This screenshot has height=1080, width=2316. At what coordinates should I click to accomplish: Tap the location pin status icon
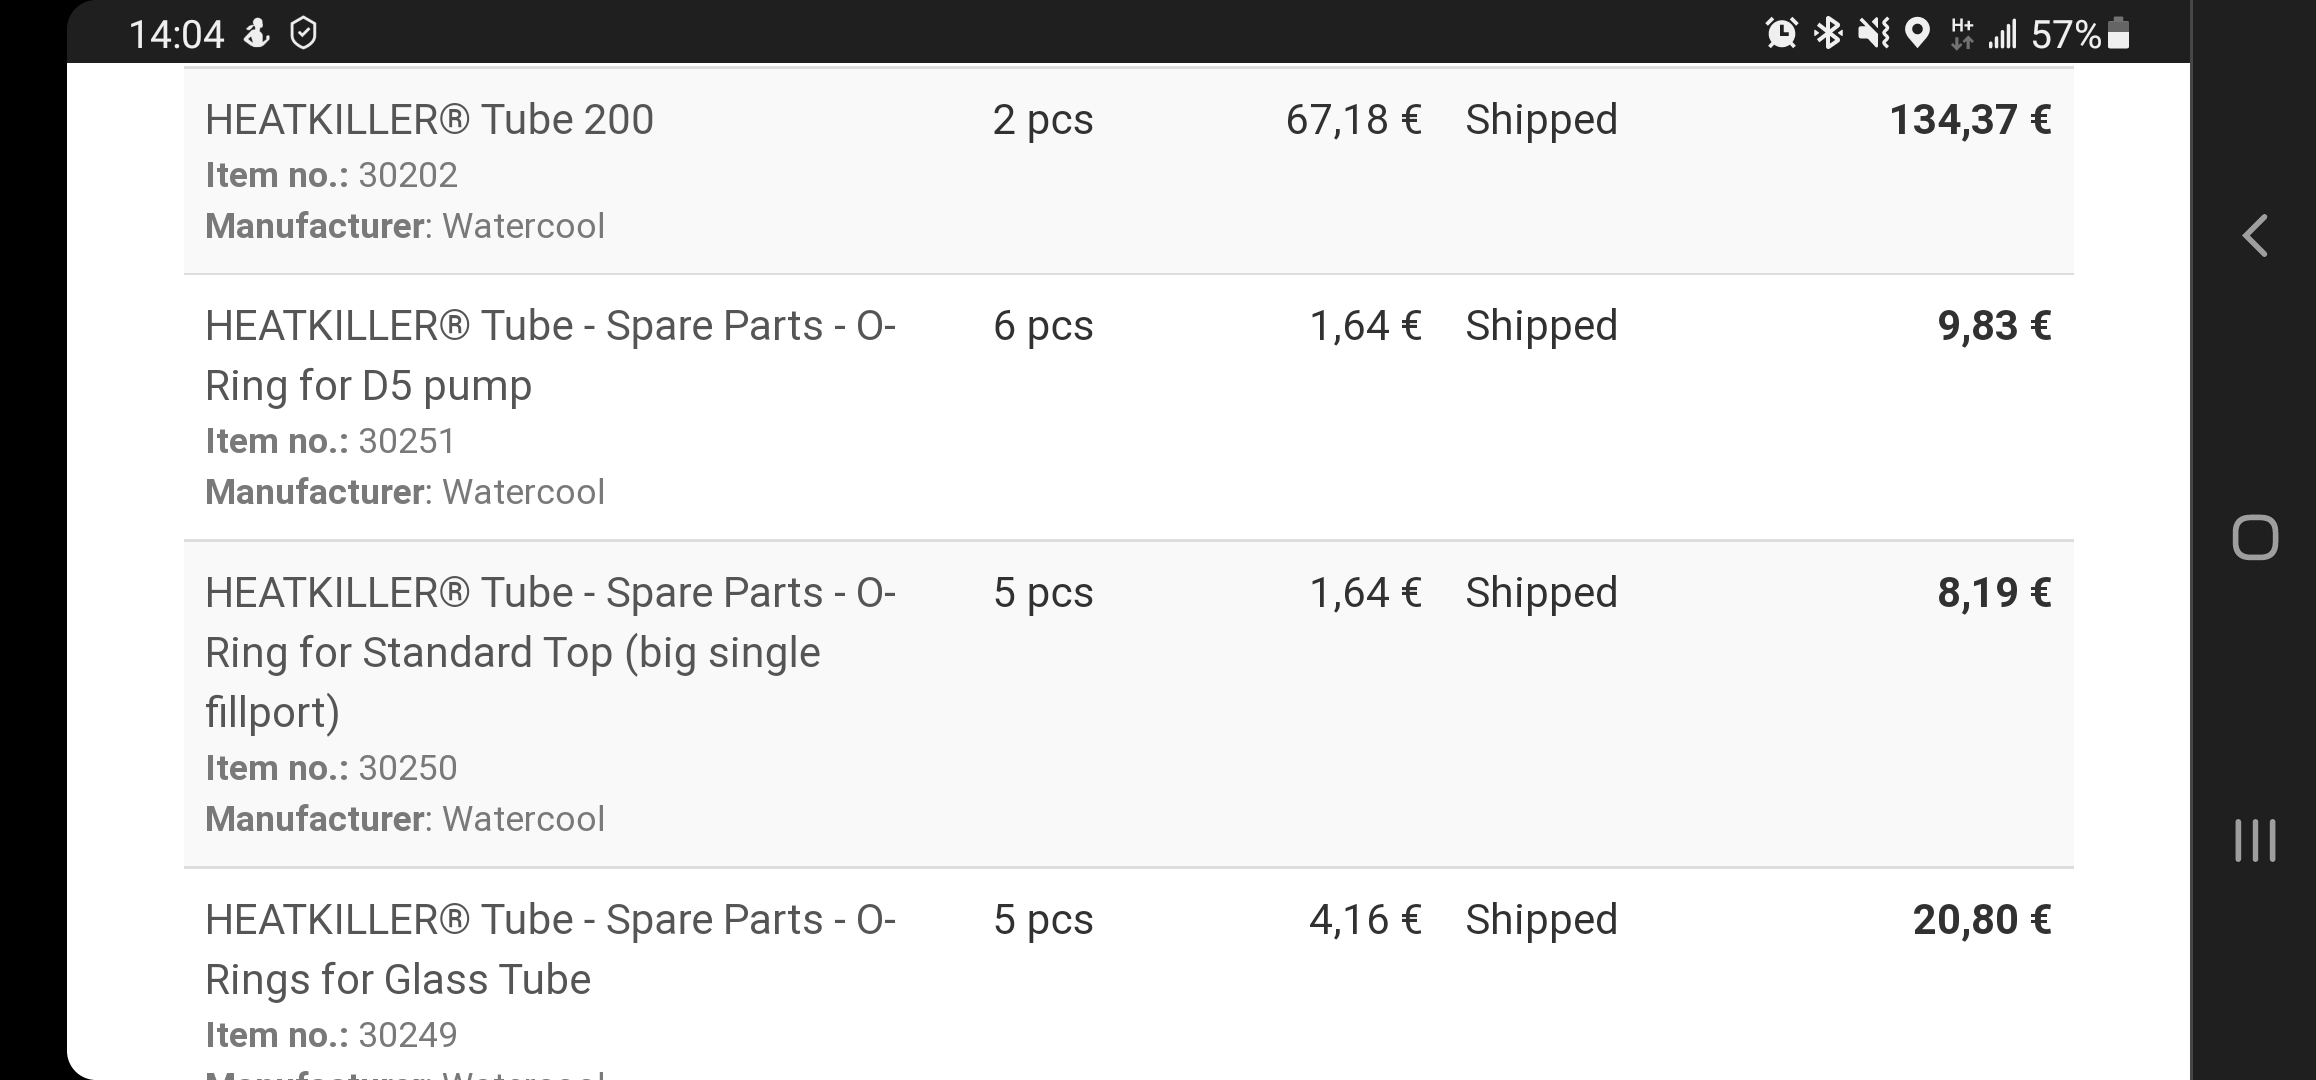click(x=1916, y=34)
